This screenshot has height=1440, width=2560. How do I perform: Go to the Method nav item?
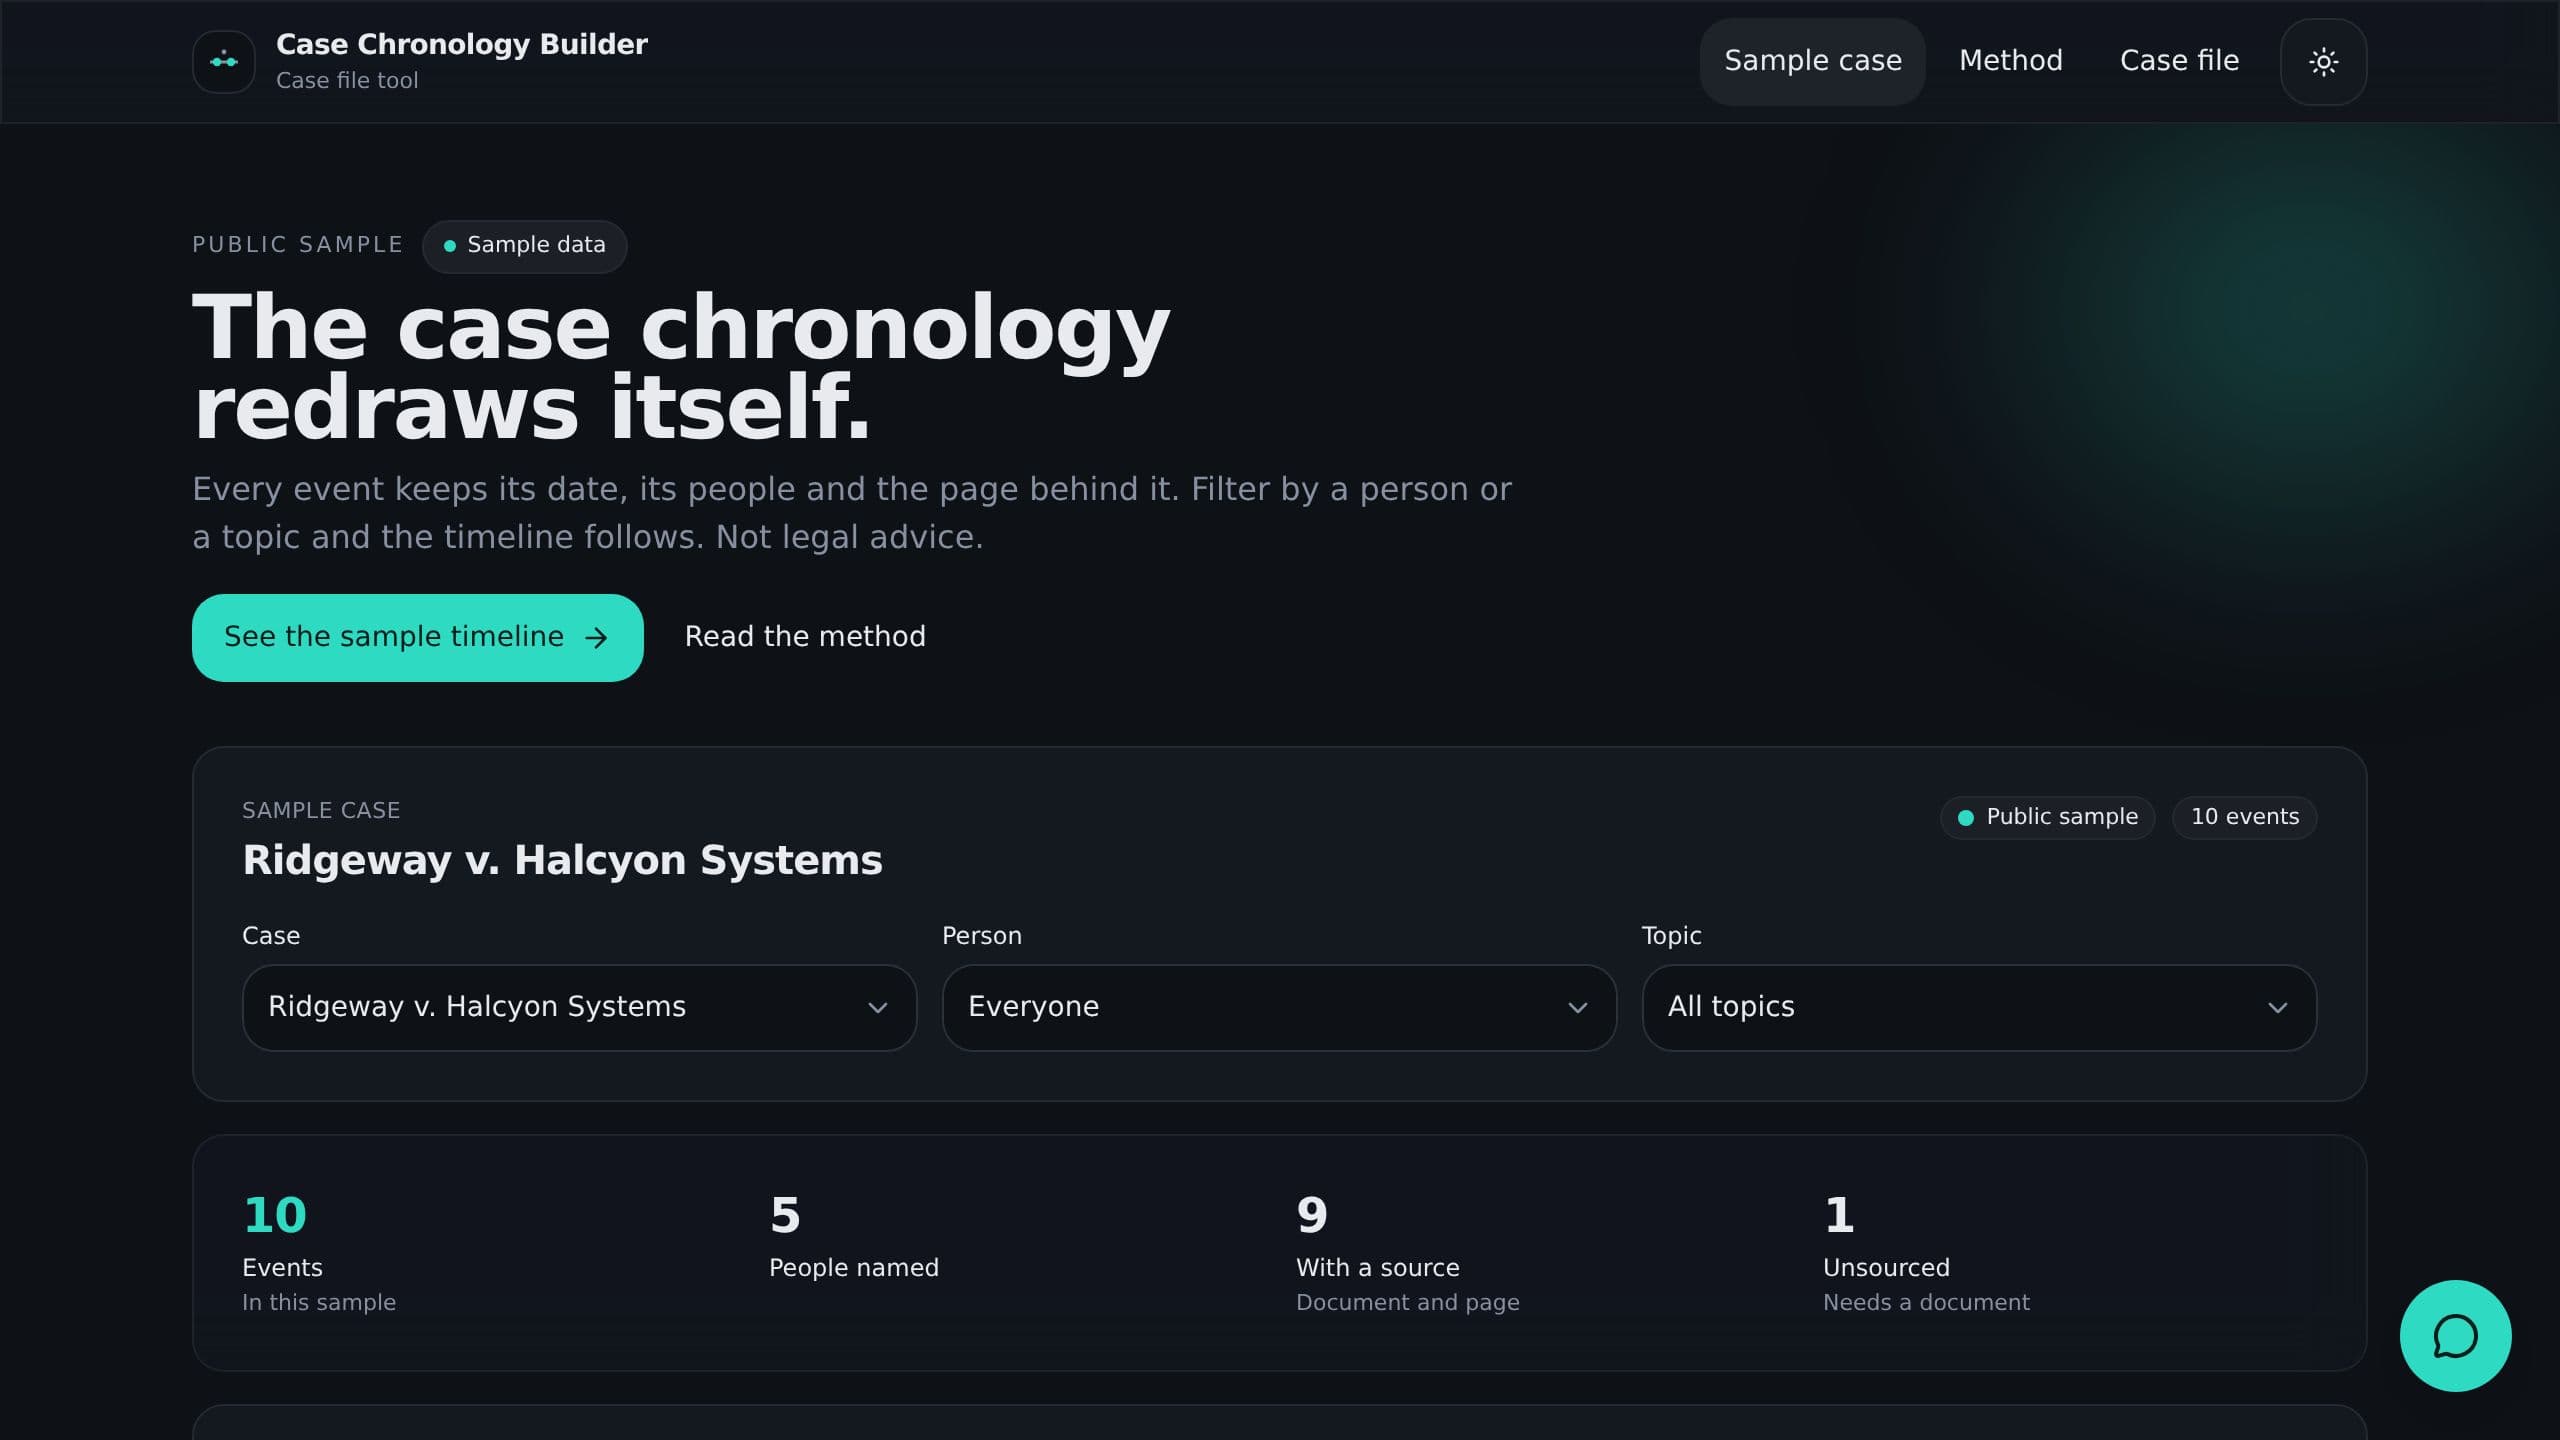click(2010, 61)
